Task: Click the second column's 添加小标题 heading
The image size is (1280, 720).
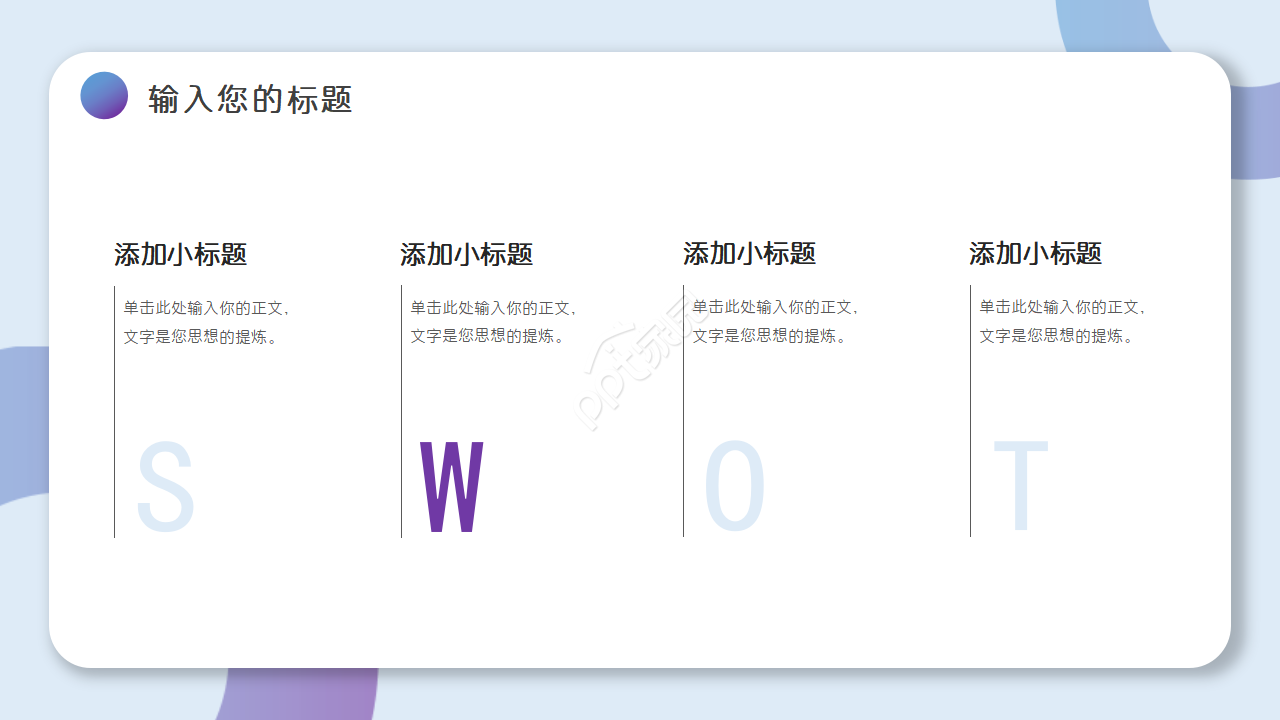Action: tap(465, 255)
